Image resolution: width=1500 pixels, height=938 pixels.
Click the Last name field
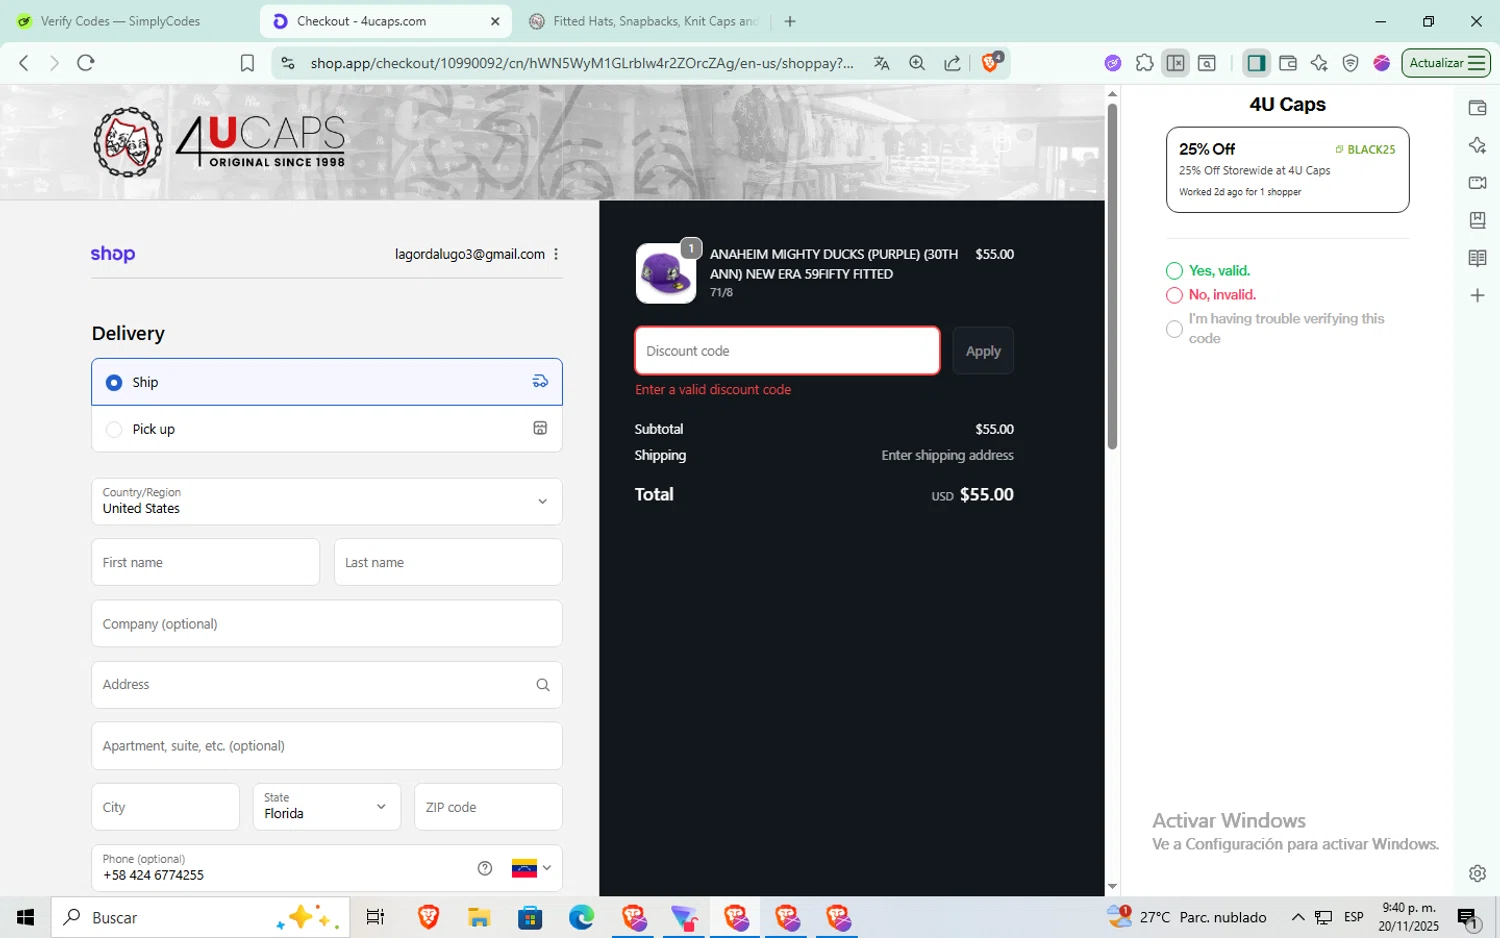click(x=448, y=562)
